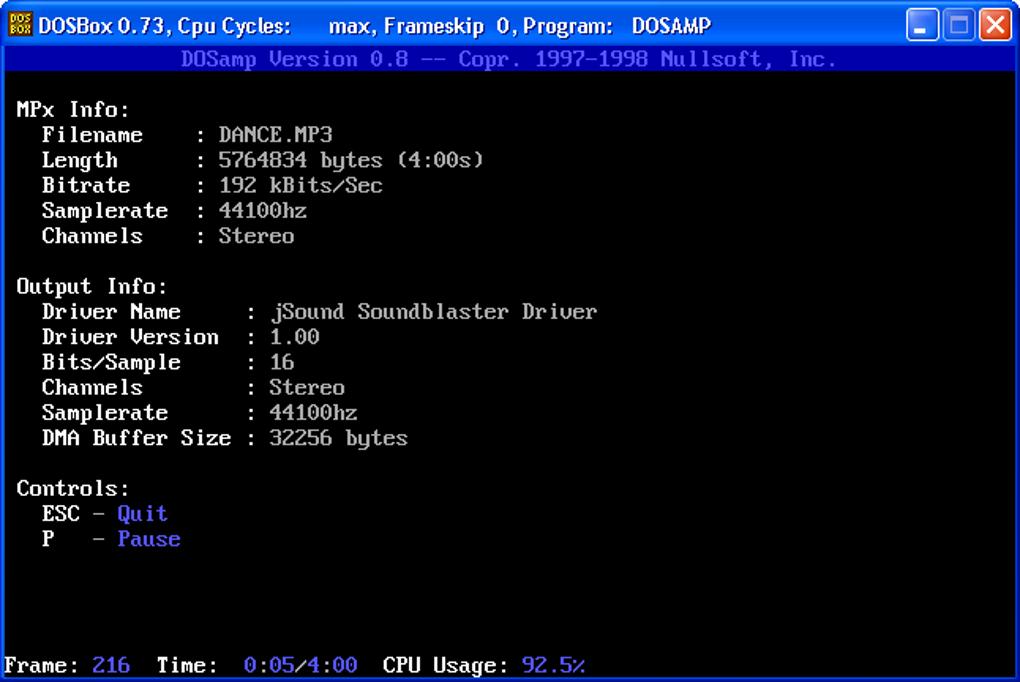The height and width of the screenshot is (682, 1020).
Task: Click the DOSamp Version 0.8 header line
Action: point(508,59)
